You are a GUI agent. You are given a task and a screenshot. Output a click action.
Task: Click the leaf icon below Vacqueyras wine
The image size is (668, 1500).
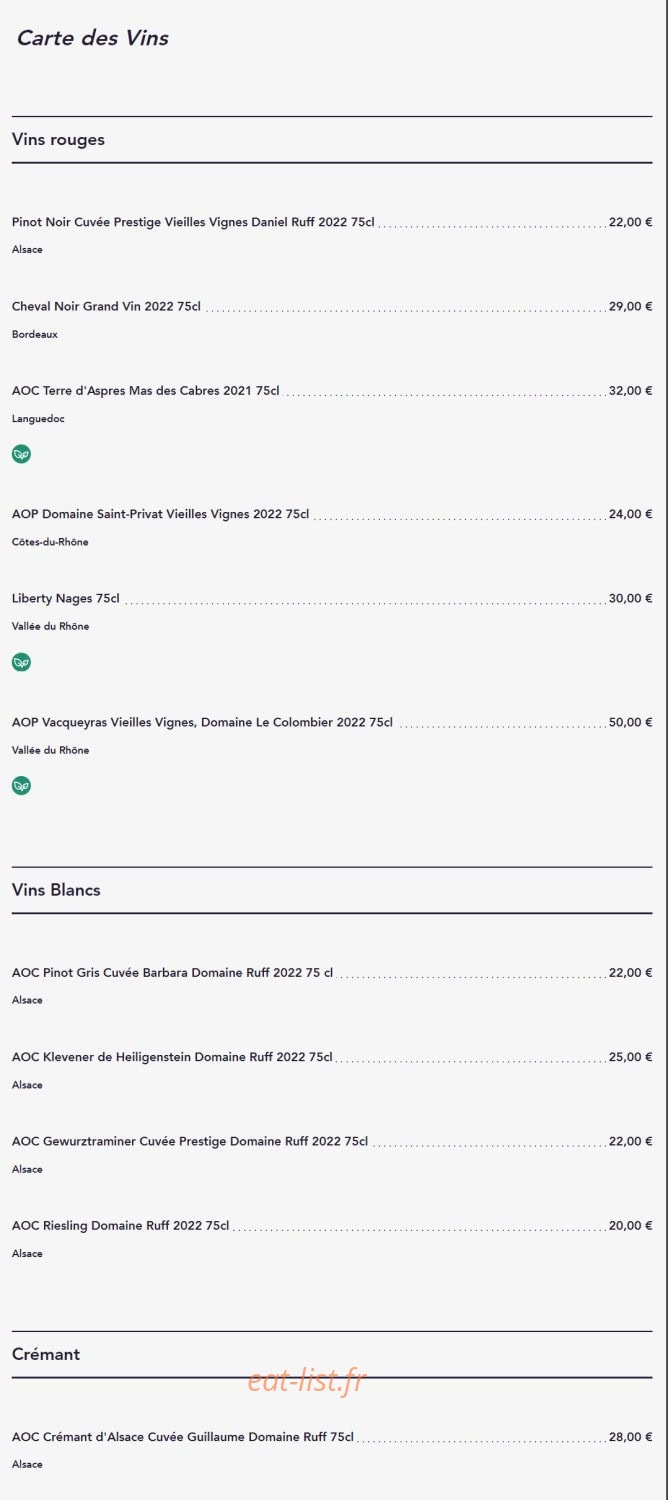tap(21, 786)
